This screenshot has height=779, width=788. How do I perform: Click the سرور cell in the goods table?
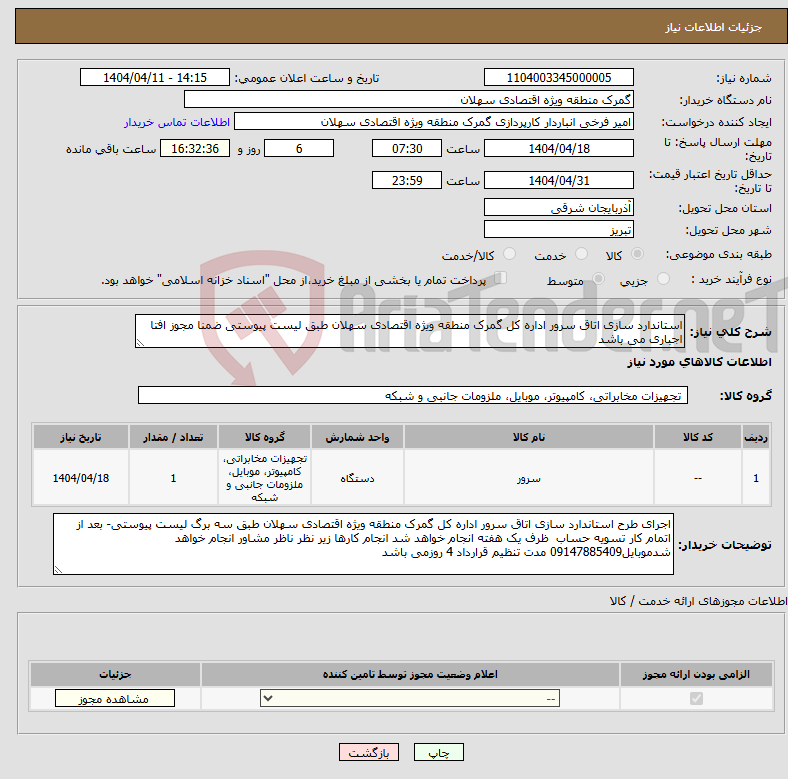click(529, 478)
